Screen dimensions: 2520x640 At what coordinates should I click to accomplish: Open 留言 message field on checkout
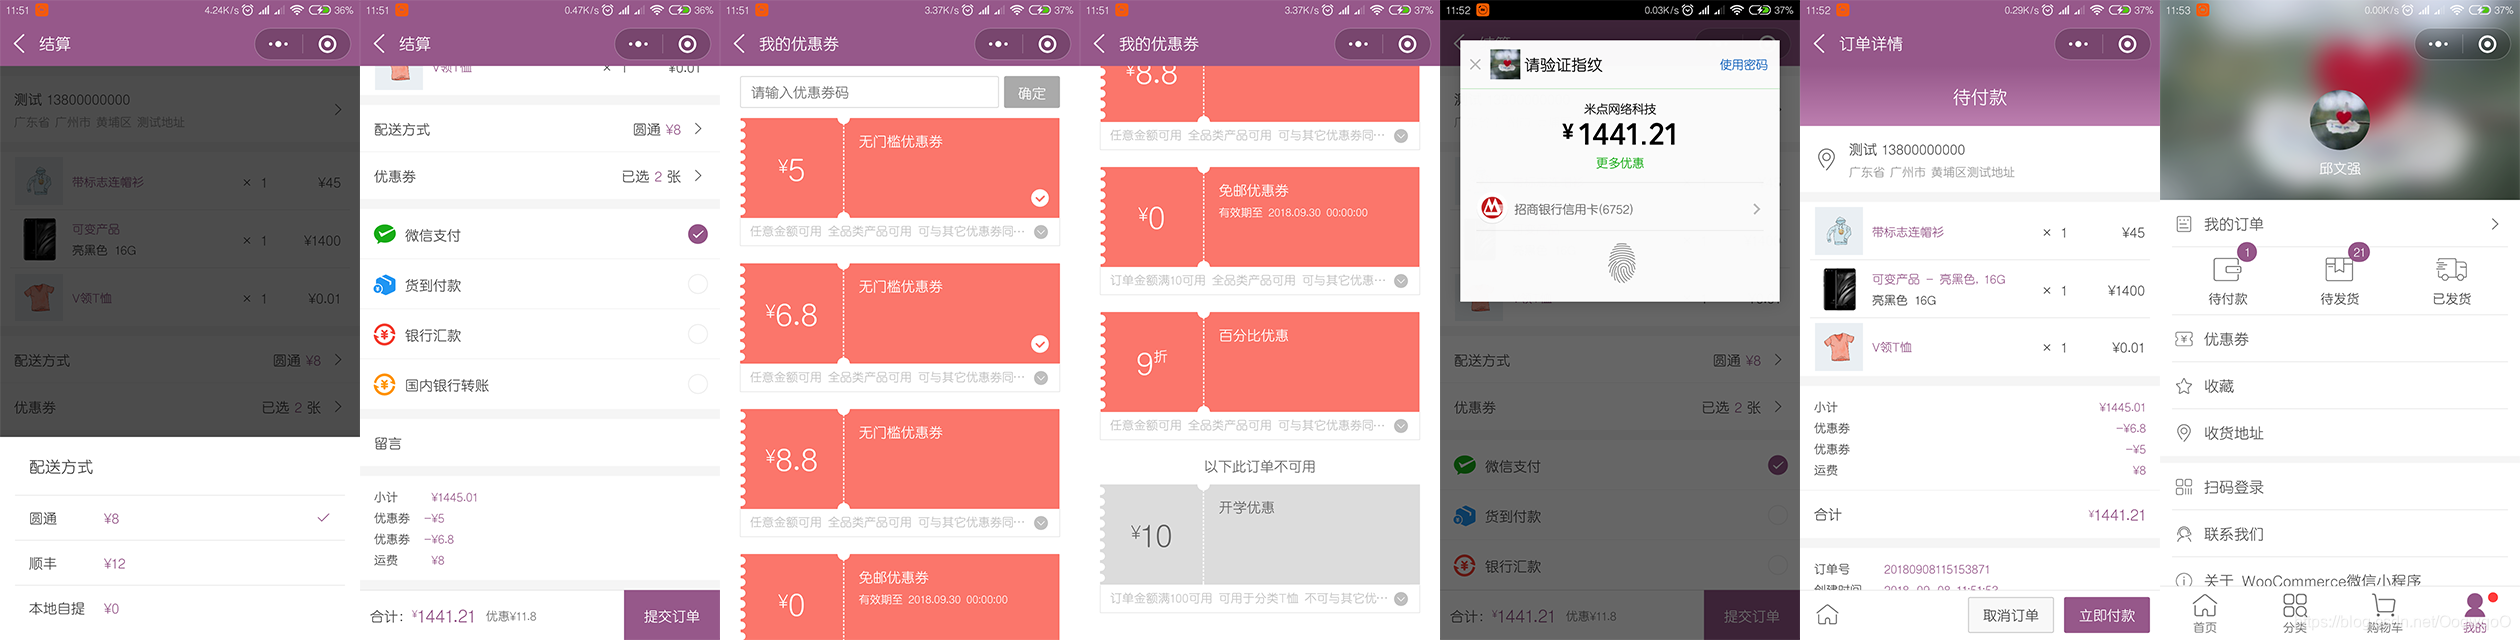[540, 443]
